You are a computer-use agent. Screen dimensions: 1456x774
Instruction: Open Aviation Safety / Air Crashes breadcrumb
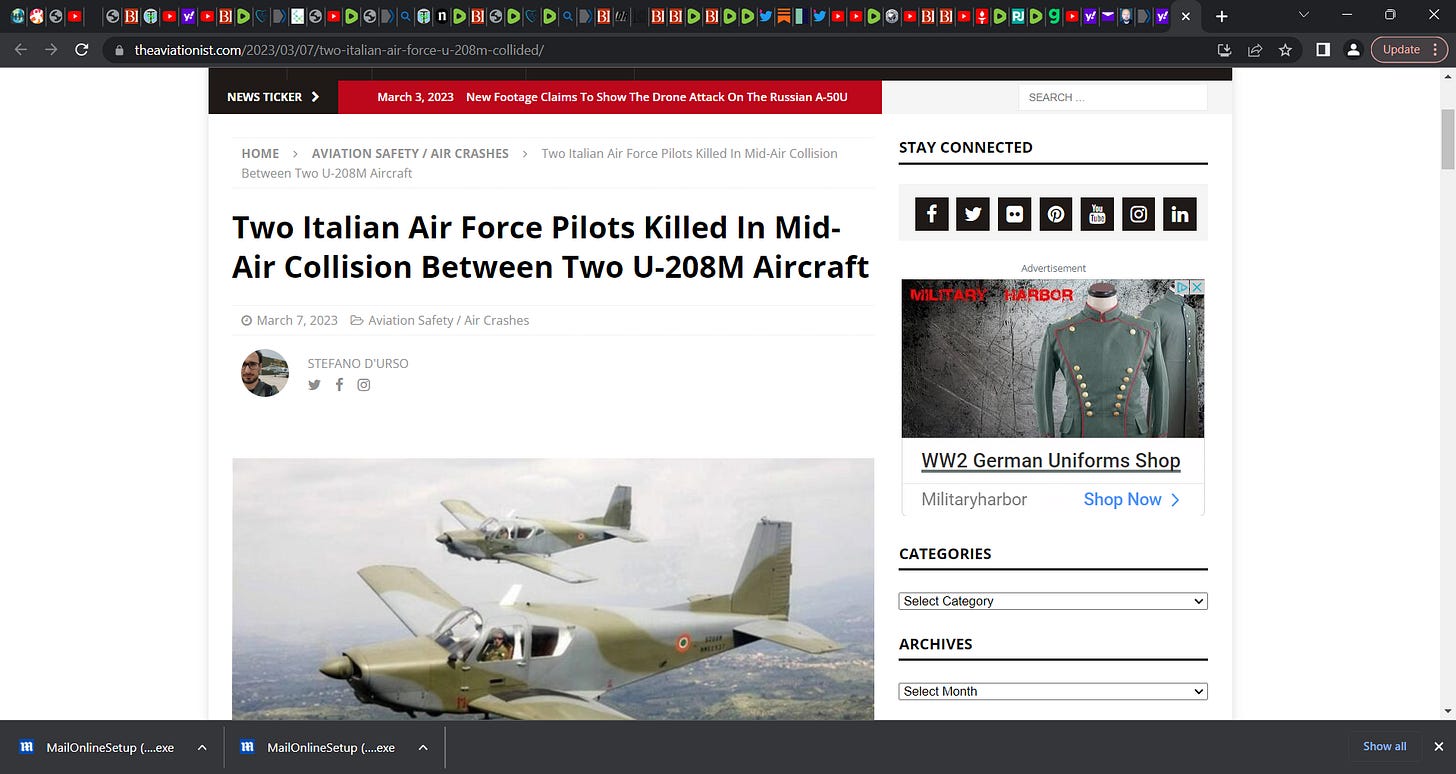click(410, 153)
